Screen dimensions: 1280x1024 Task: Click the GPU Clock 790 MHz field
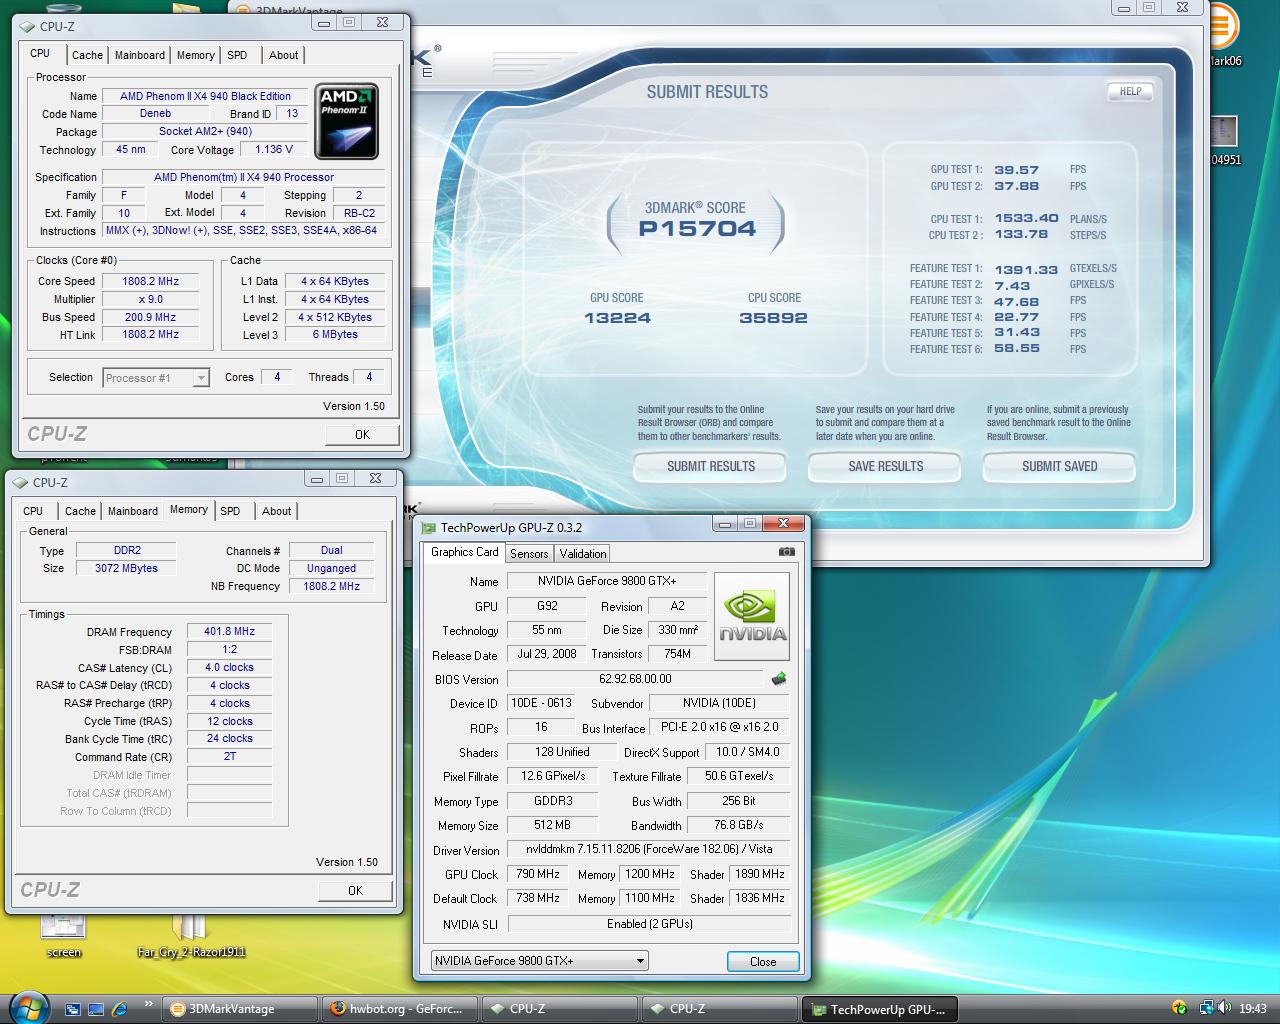tap(538, 874)
